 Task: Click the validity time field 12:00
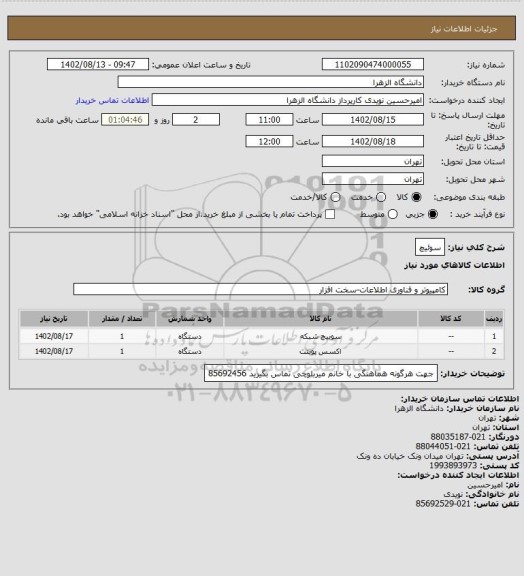(269, 141)
